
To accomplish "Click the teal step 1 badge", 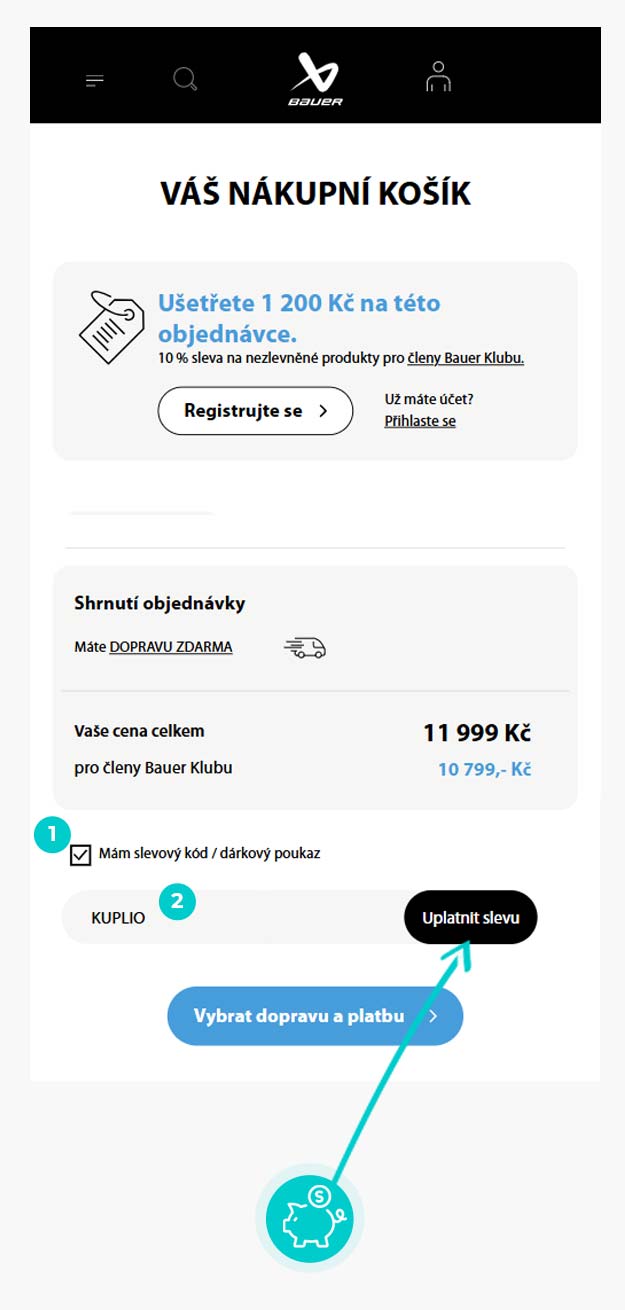I will 51,836.
